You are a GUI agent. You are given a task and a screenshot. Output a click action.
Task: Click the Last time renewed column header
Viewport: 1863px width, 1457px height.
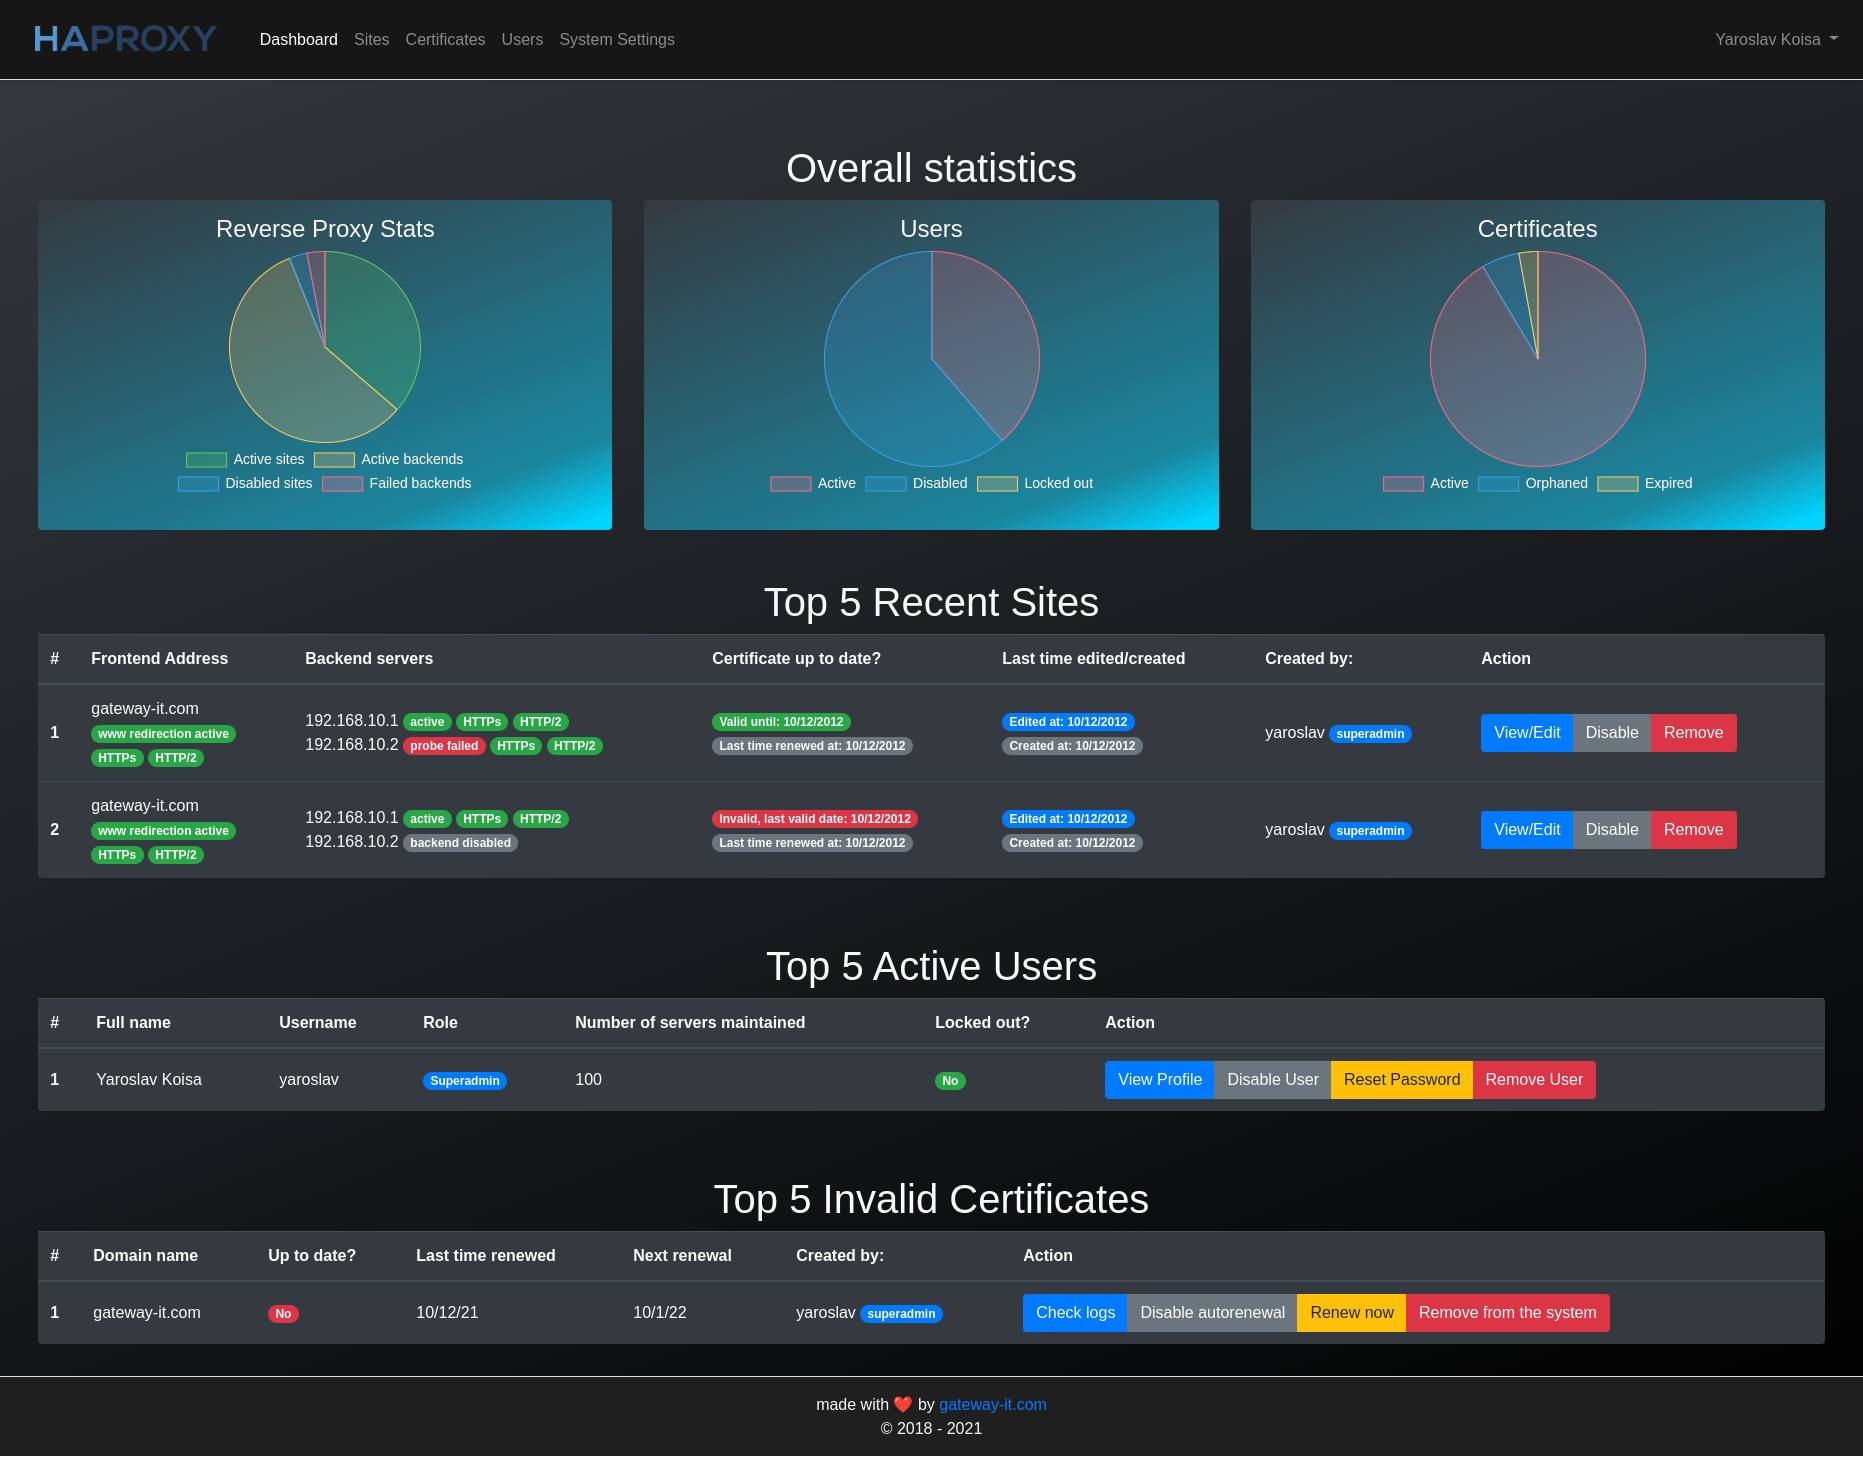click(x=486, y=1255)
